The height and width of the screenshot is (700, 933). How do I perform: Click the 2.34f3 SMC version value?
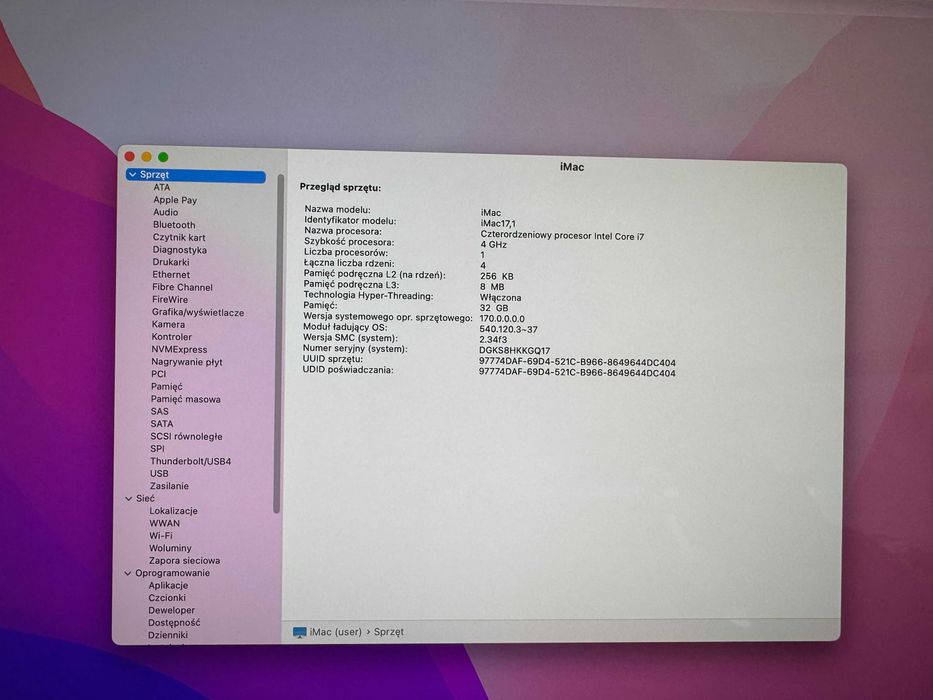click(493, 340)
